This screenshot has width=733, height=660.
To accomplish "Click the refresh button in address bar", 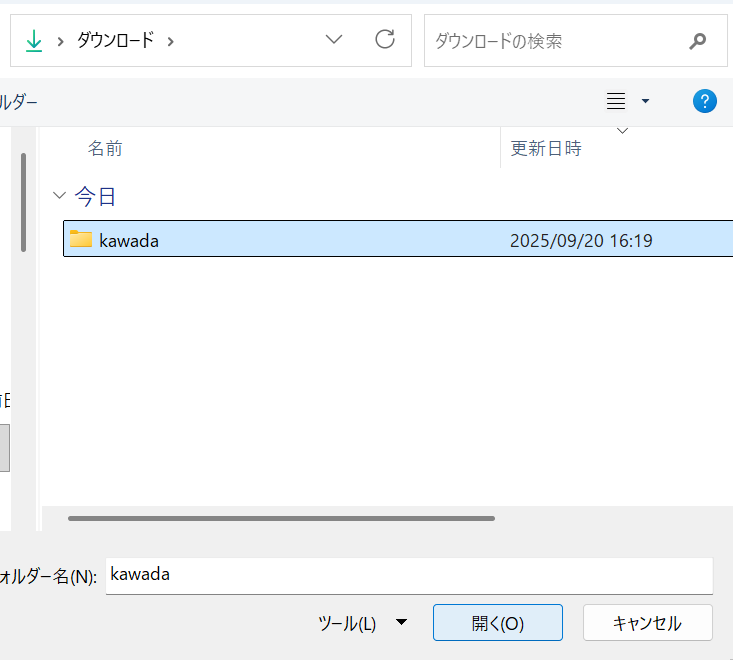I will point(384,40).
